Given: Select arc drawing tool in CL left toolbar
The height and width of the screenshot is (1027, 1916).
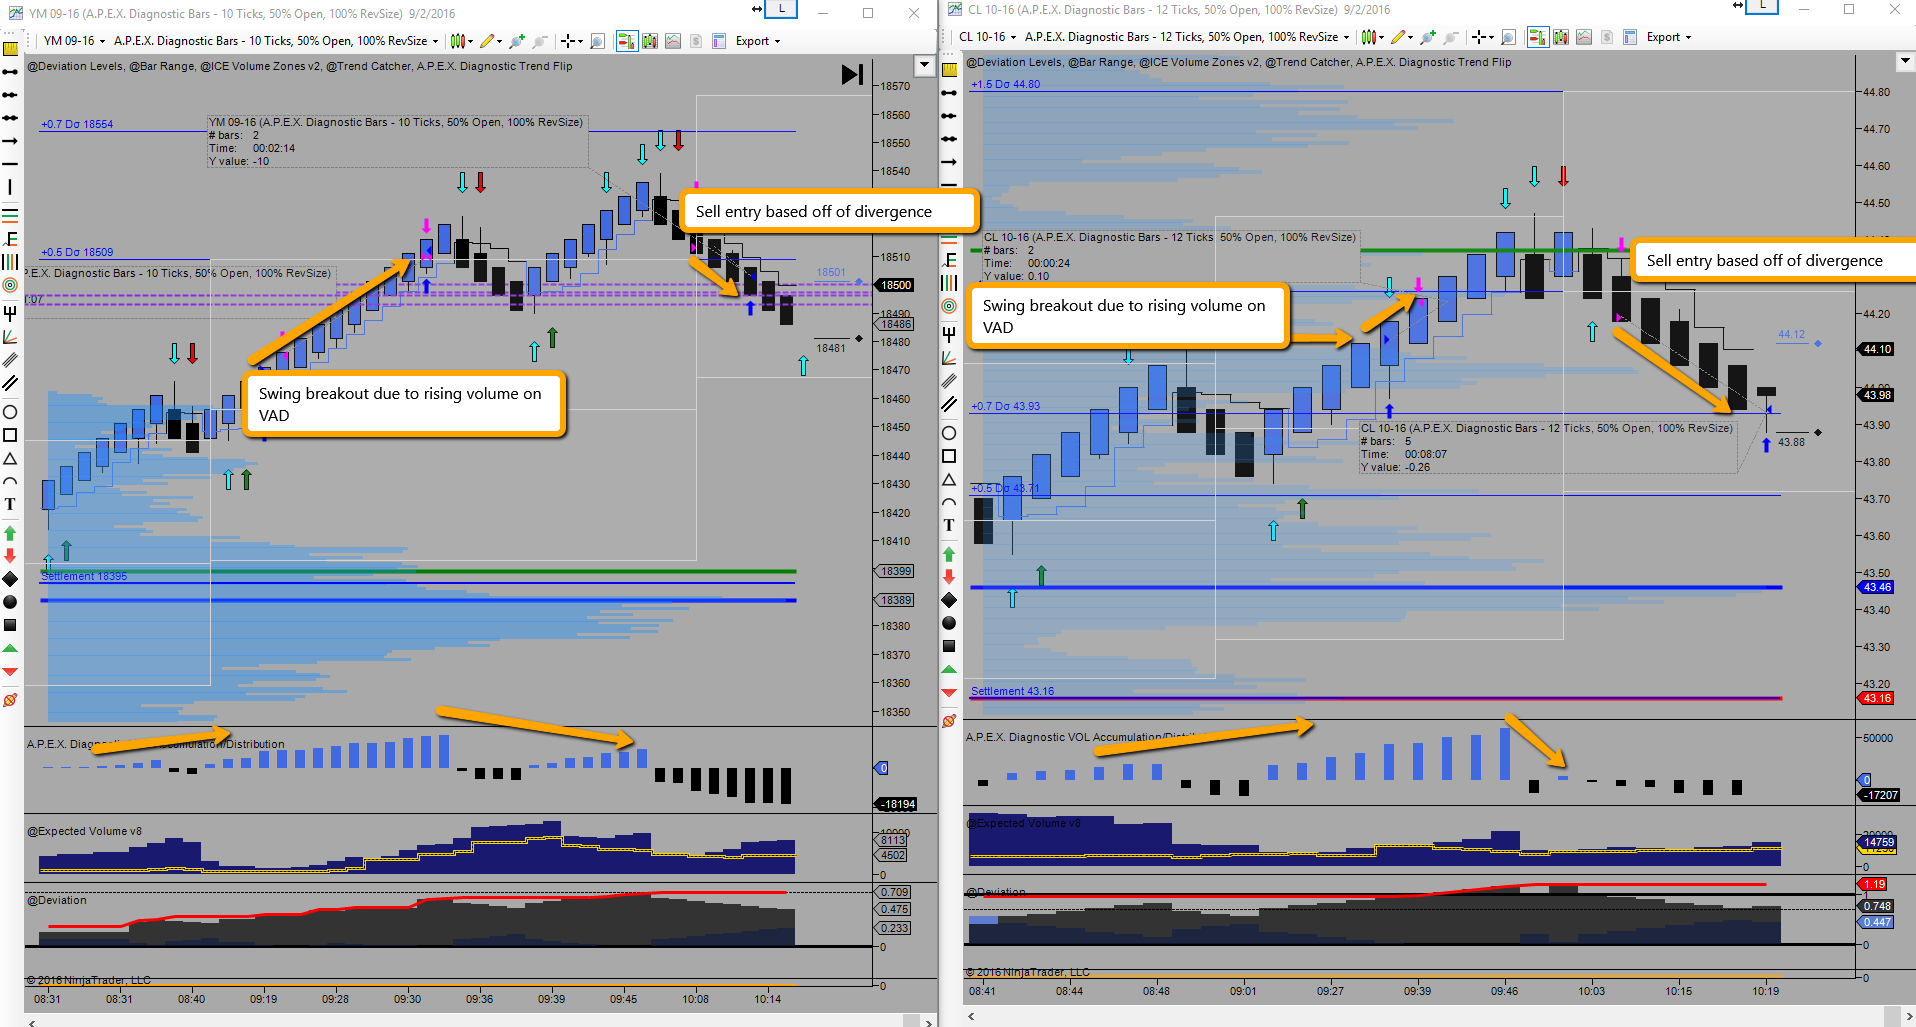Looking at the screenshot, I should 949,502.
